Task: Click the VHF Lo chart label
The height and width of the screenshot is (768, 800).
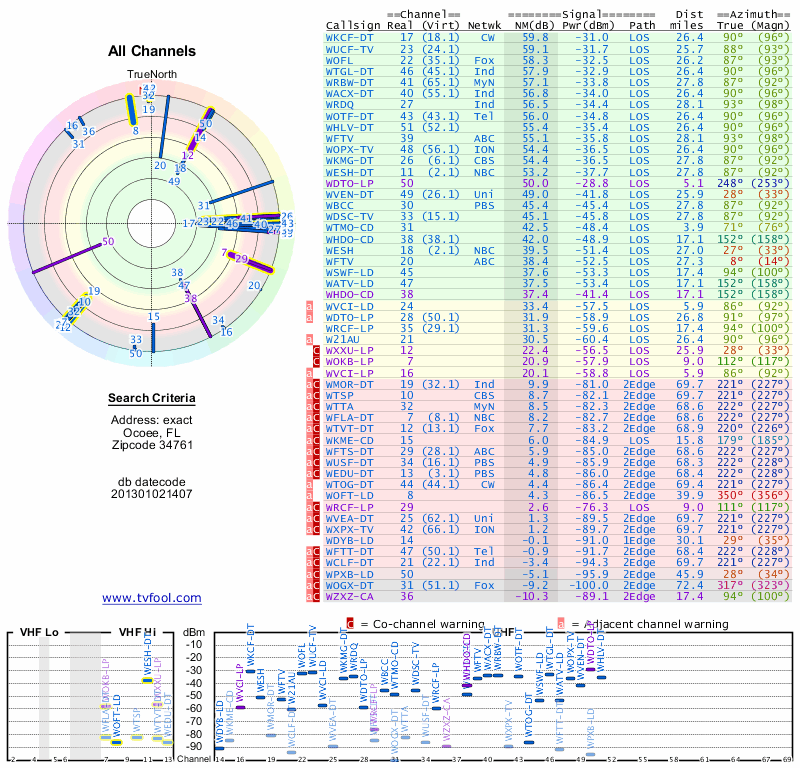Action: 39,633
